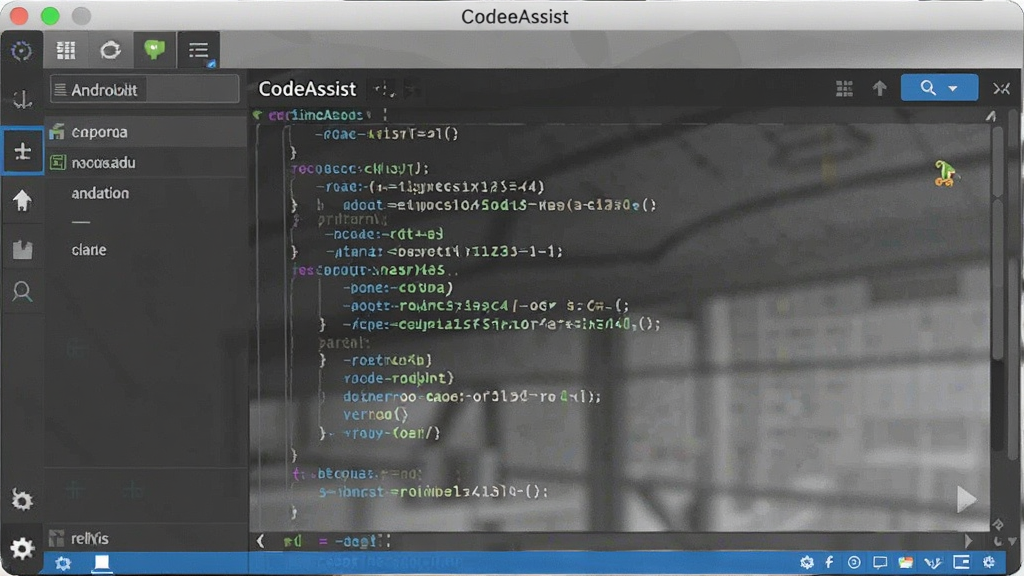Collapse the top code block with green arrow
1024x576 pixels.
(257, 115)
